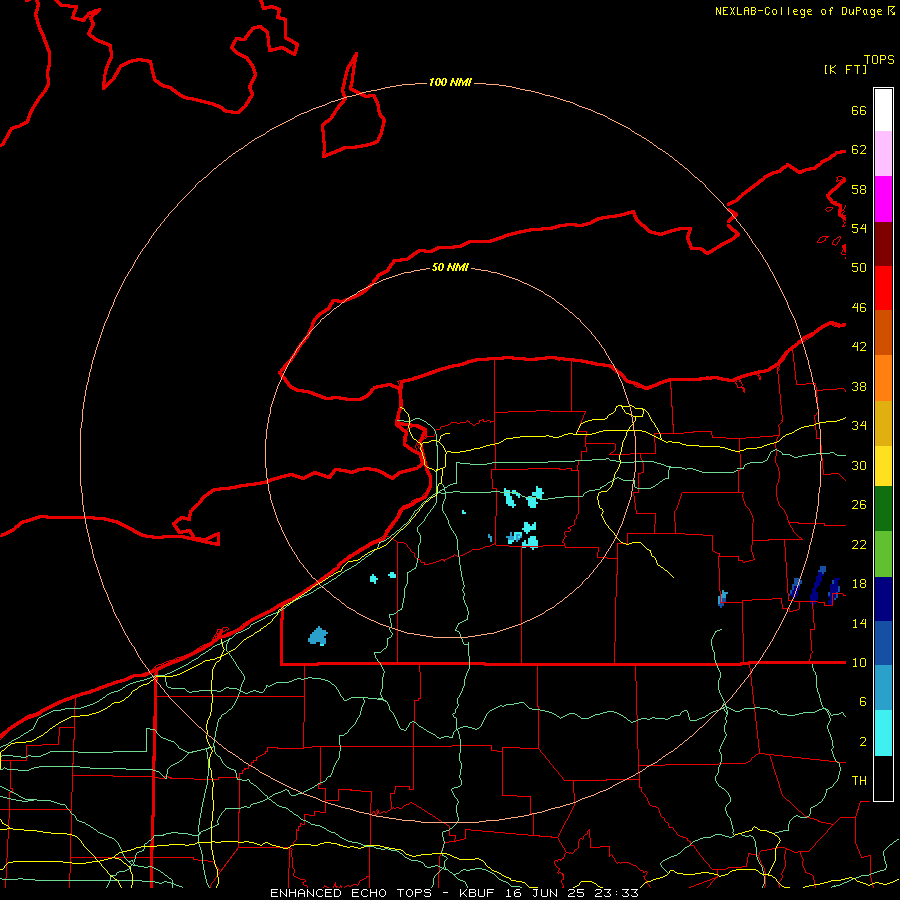Click the orange 42 kft legend swatch
This screenshot has width=900, height=900.
pos(883,377)
